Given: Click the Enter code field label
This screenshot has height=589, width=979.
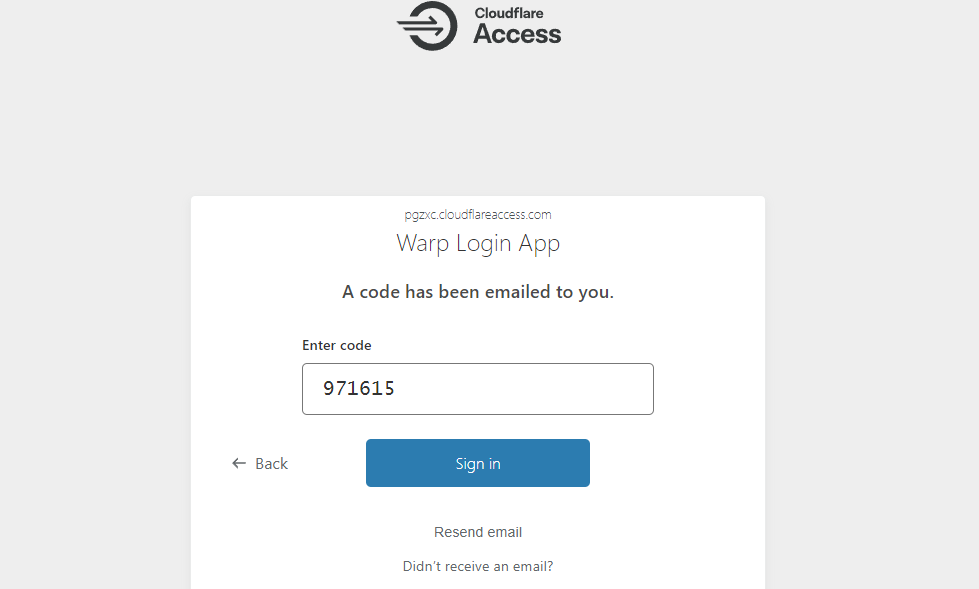Looking at the screenshot, I should (x=337, y=345).
